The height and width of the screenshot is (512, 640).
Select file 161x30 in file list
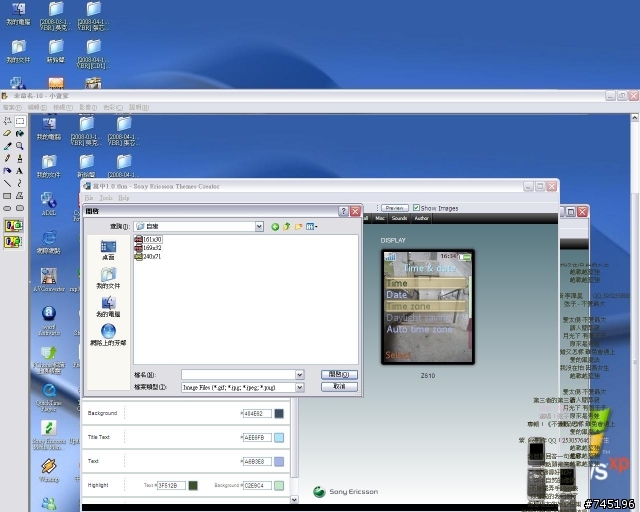point(148,239)
